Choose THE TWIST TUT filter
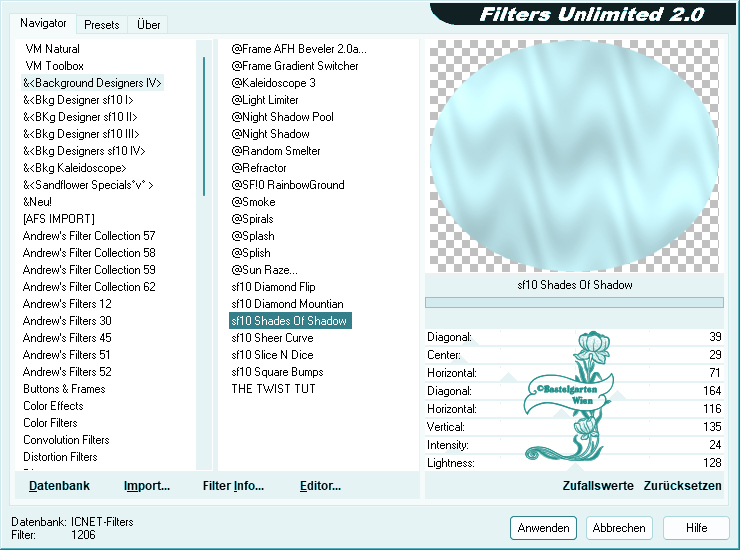The height and width of the screenshot is (550, 740). [273, 389]
